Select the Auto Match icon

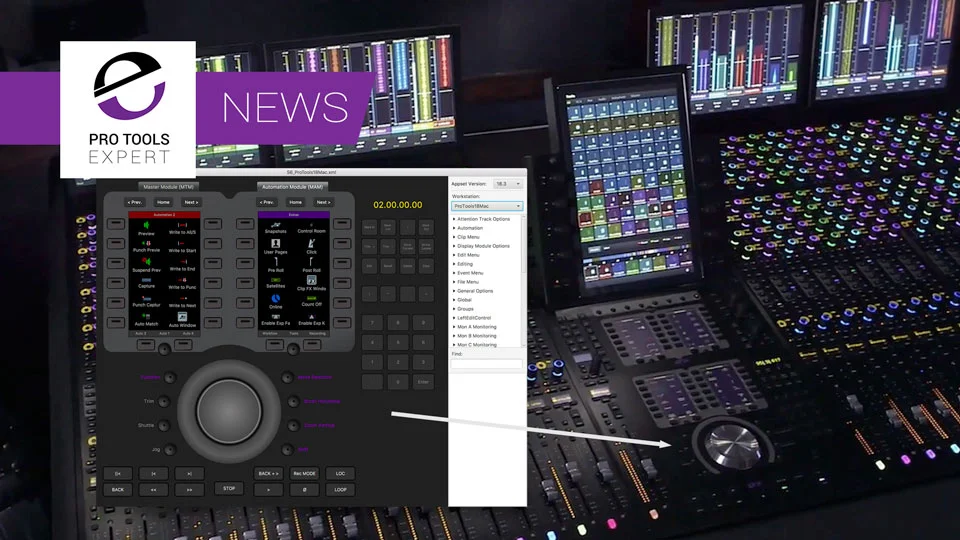tap(146, 317)
